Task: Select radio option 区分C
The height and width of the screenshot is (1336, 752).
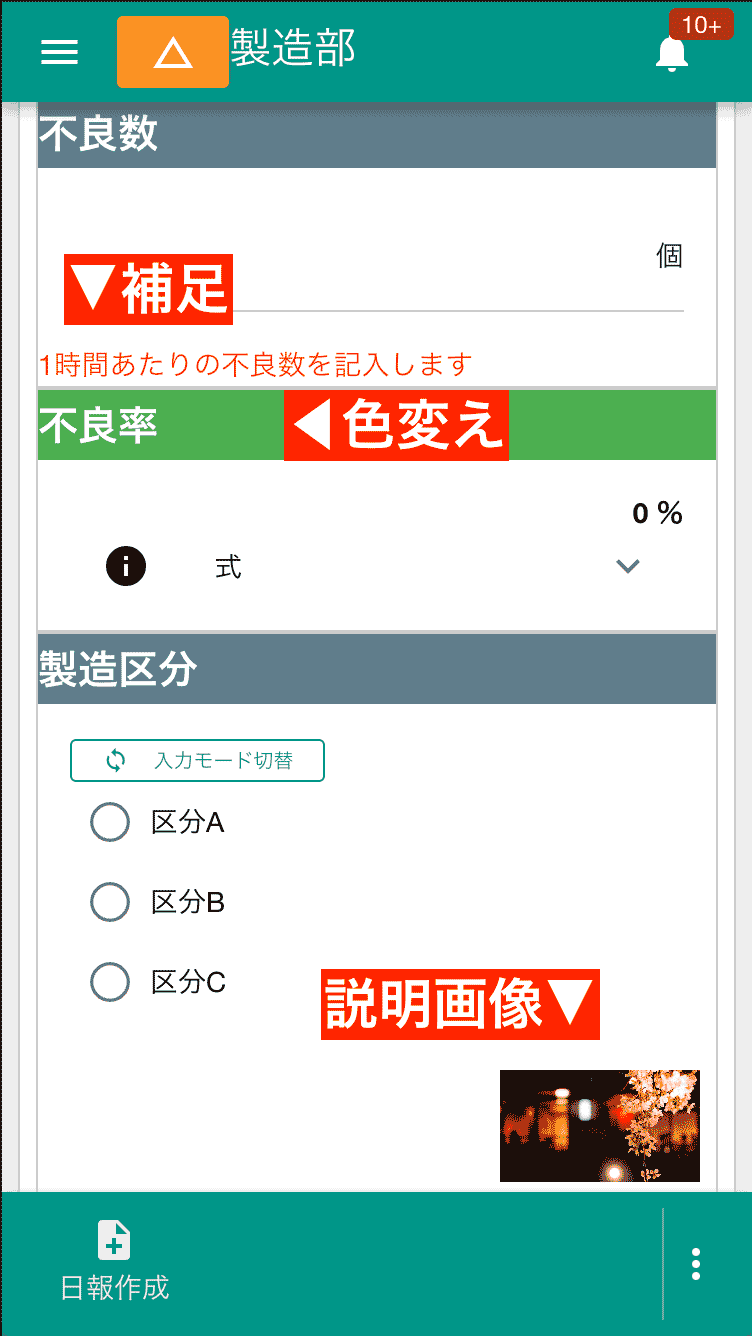Action: (x=110, y=982)
